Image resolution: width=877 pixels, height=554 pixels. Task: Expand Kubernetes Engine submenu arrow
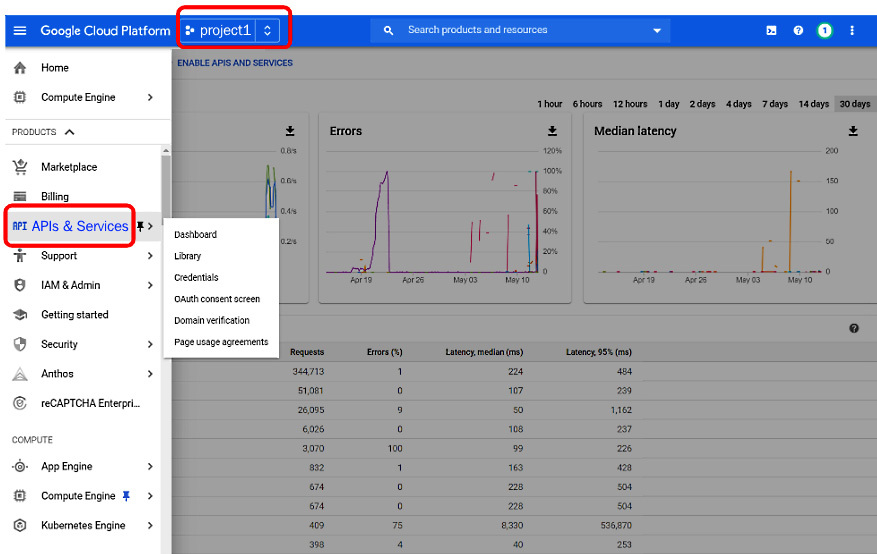click(150, 525)
